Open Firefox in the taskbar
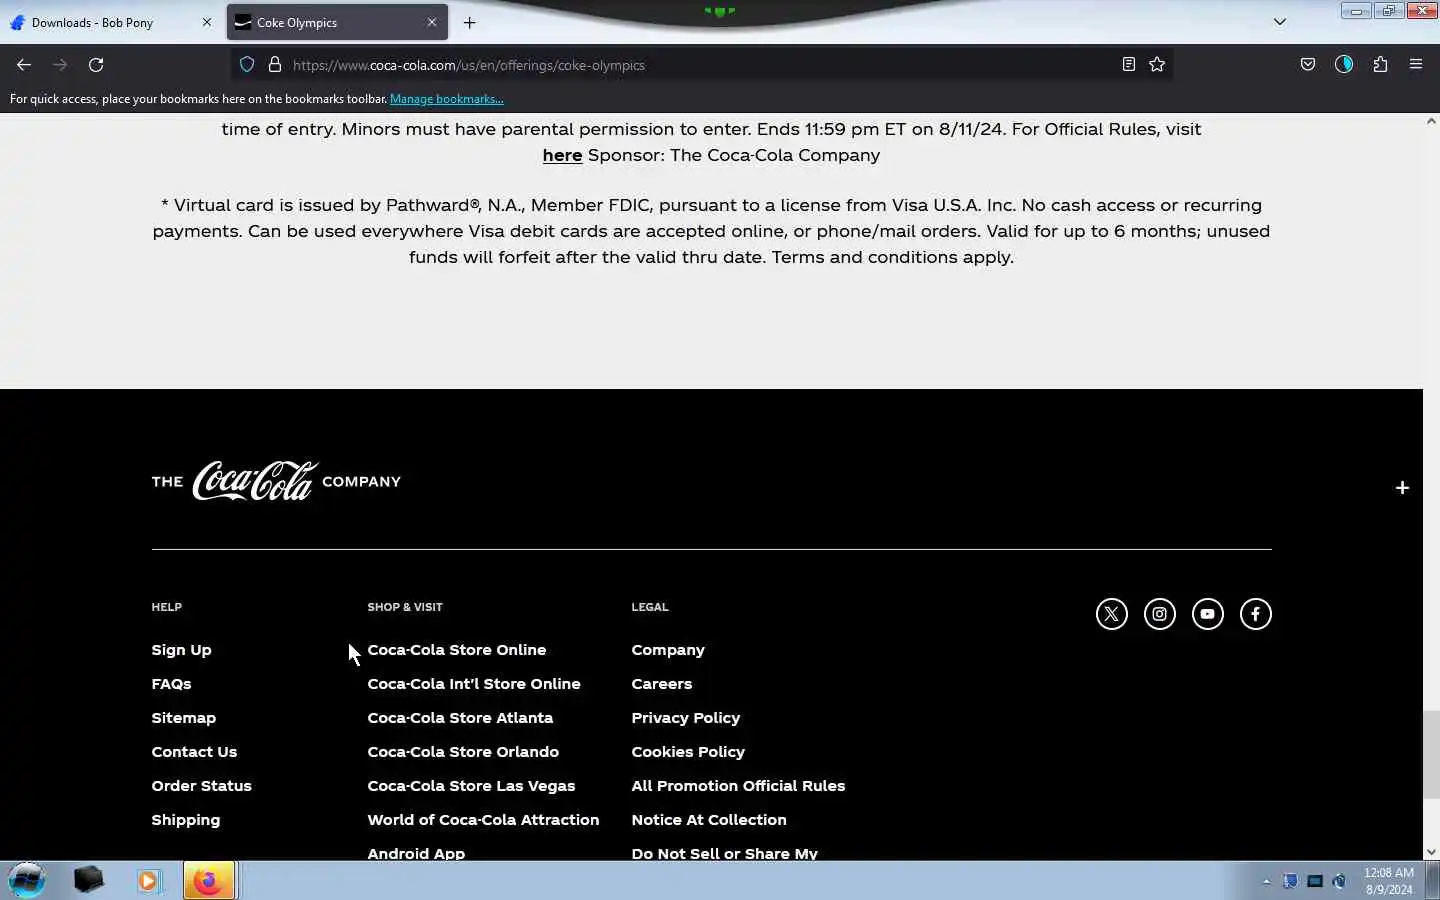Image resolution: width=1440 pixels, height=900 pixels. [x=208, y=880]
